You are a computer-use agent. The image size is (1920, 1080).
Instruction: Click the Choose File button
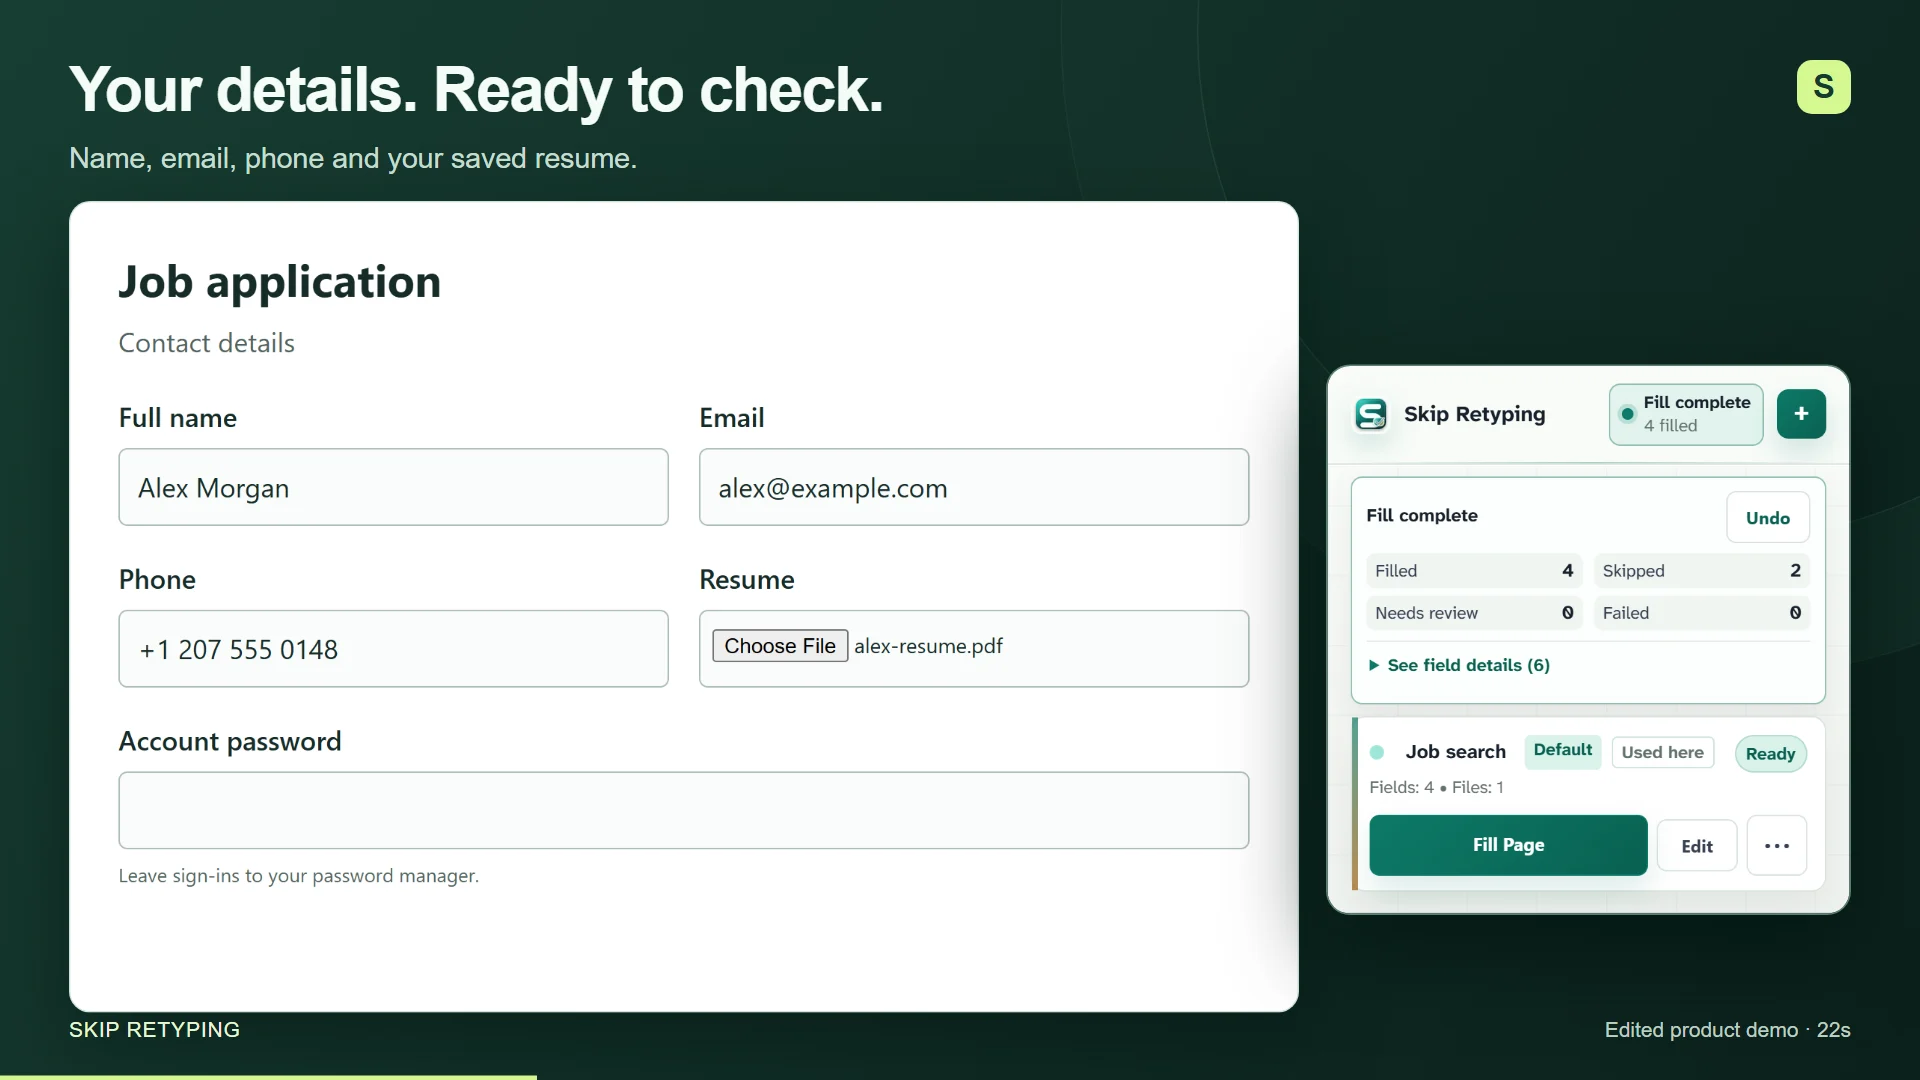[780, 646]
